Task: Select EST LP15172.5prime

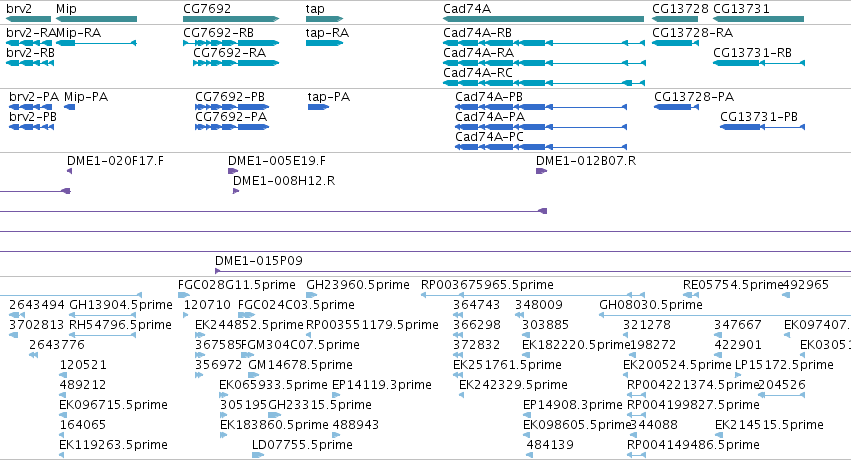Action: [x=739, y=375]
